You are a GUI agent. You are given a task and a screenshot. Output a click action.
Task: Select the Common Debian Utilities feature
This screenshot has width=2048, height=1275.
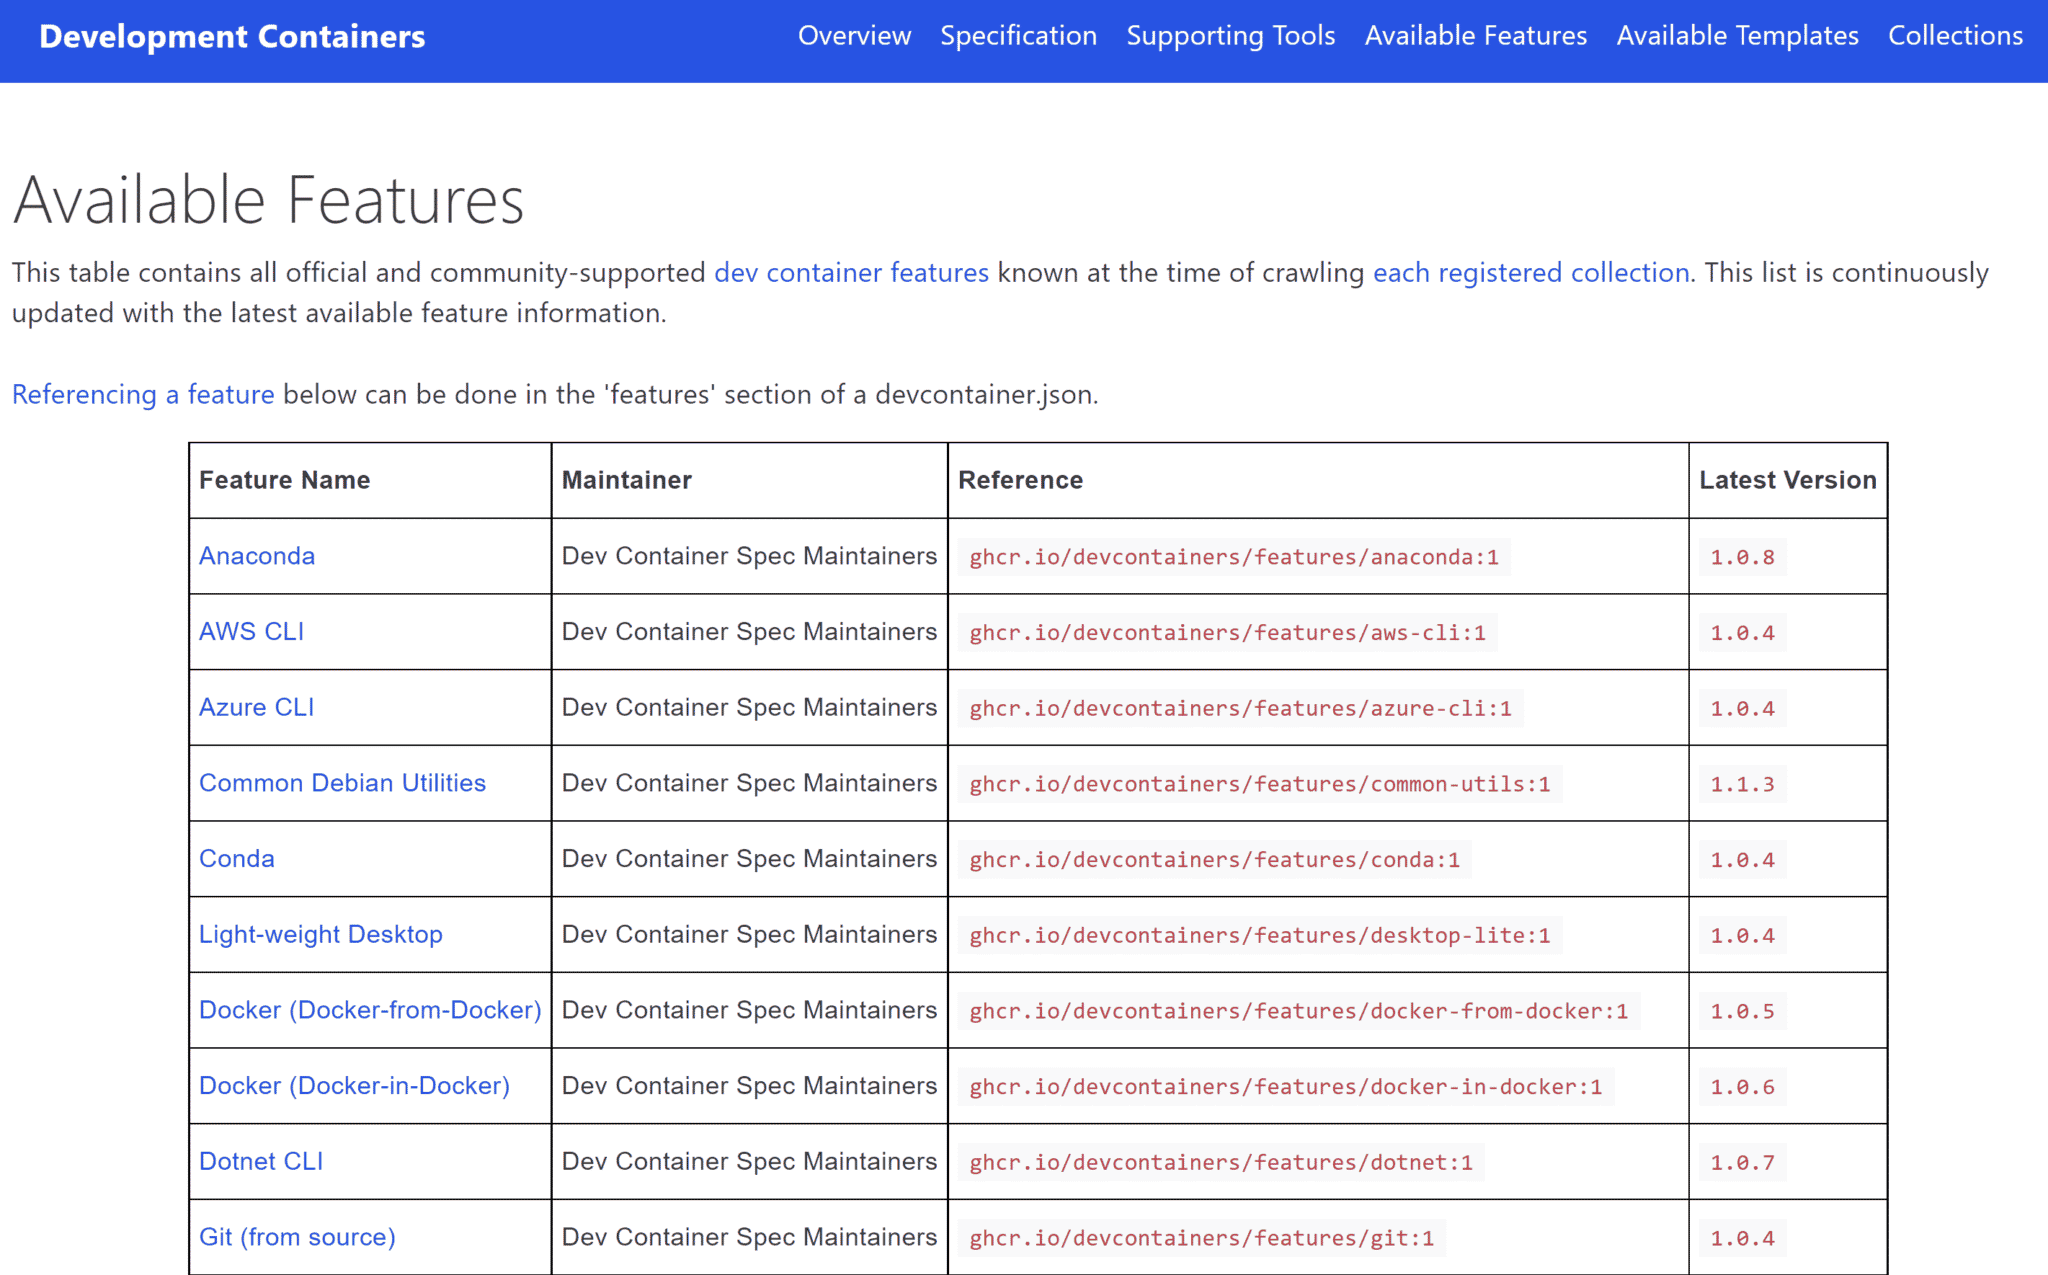[x=342, y=783]
